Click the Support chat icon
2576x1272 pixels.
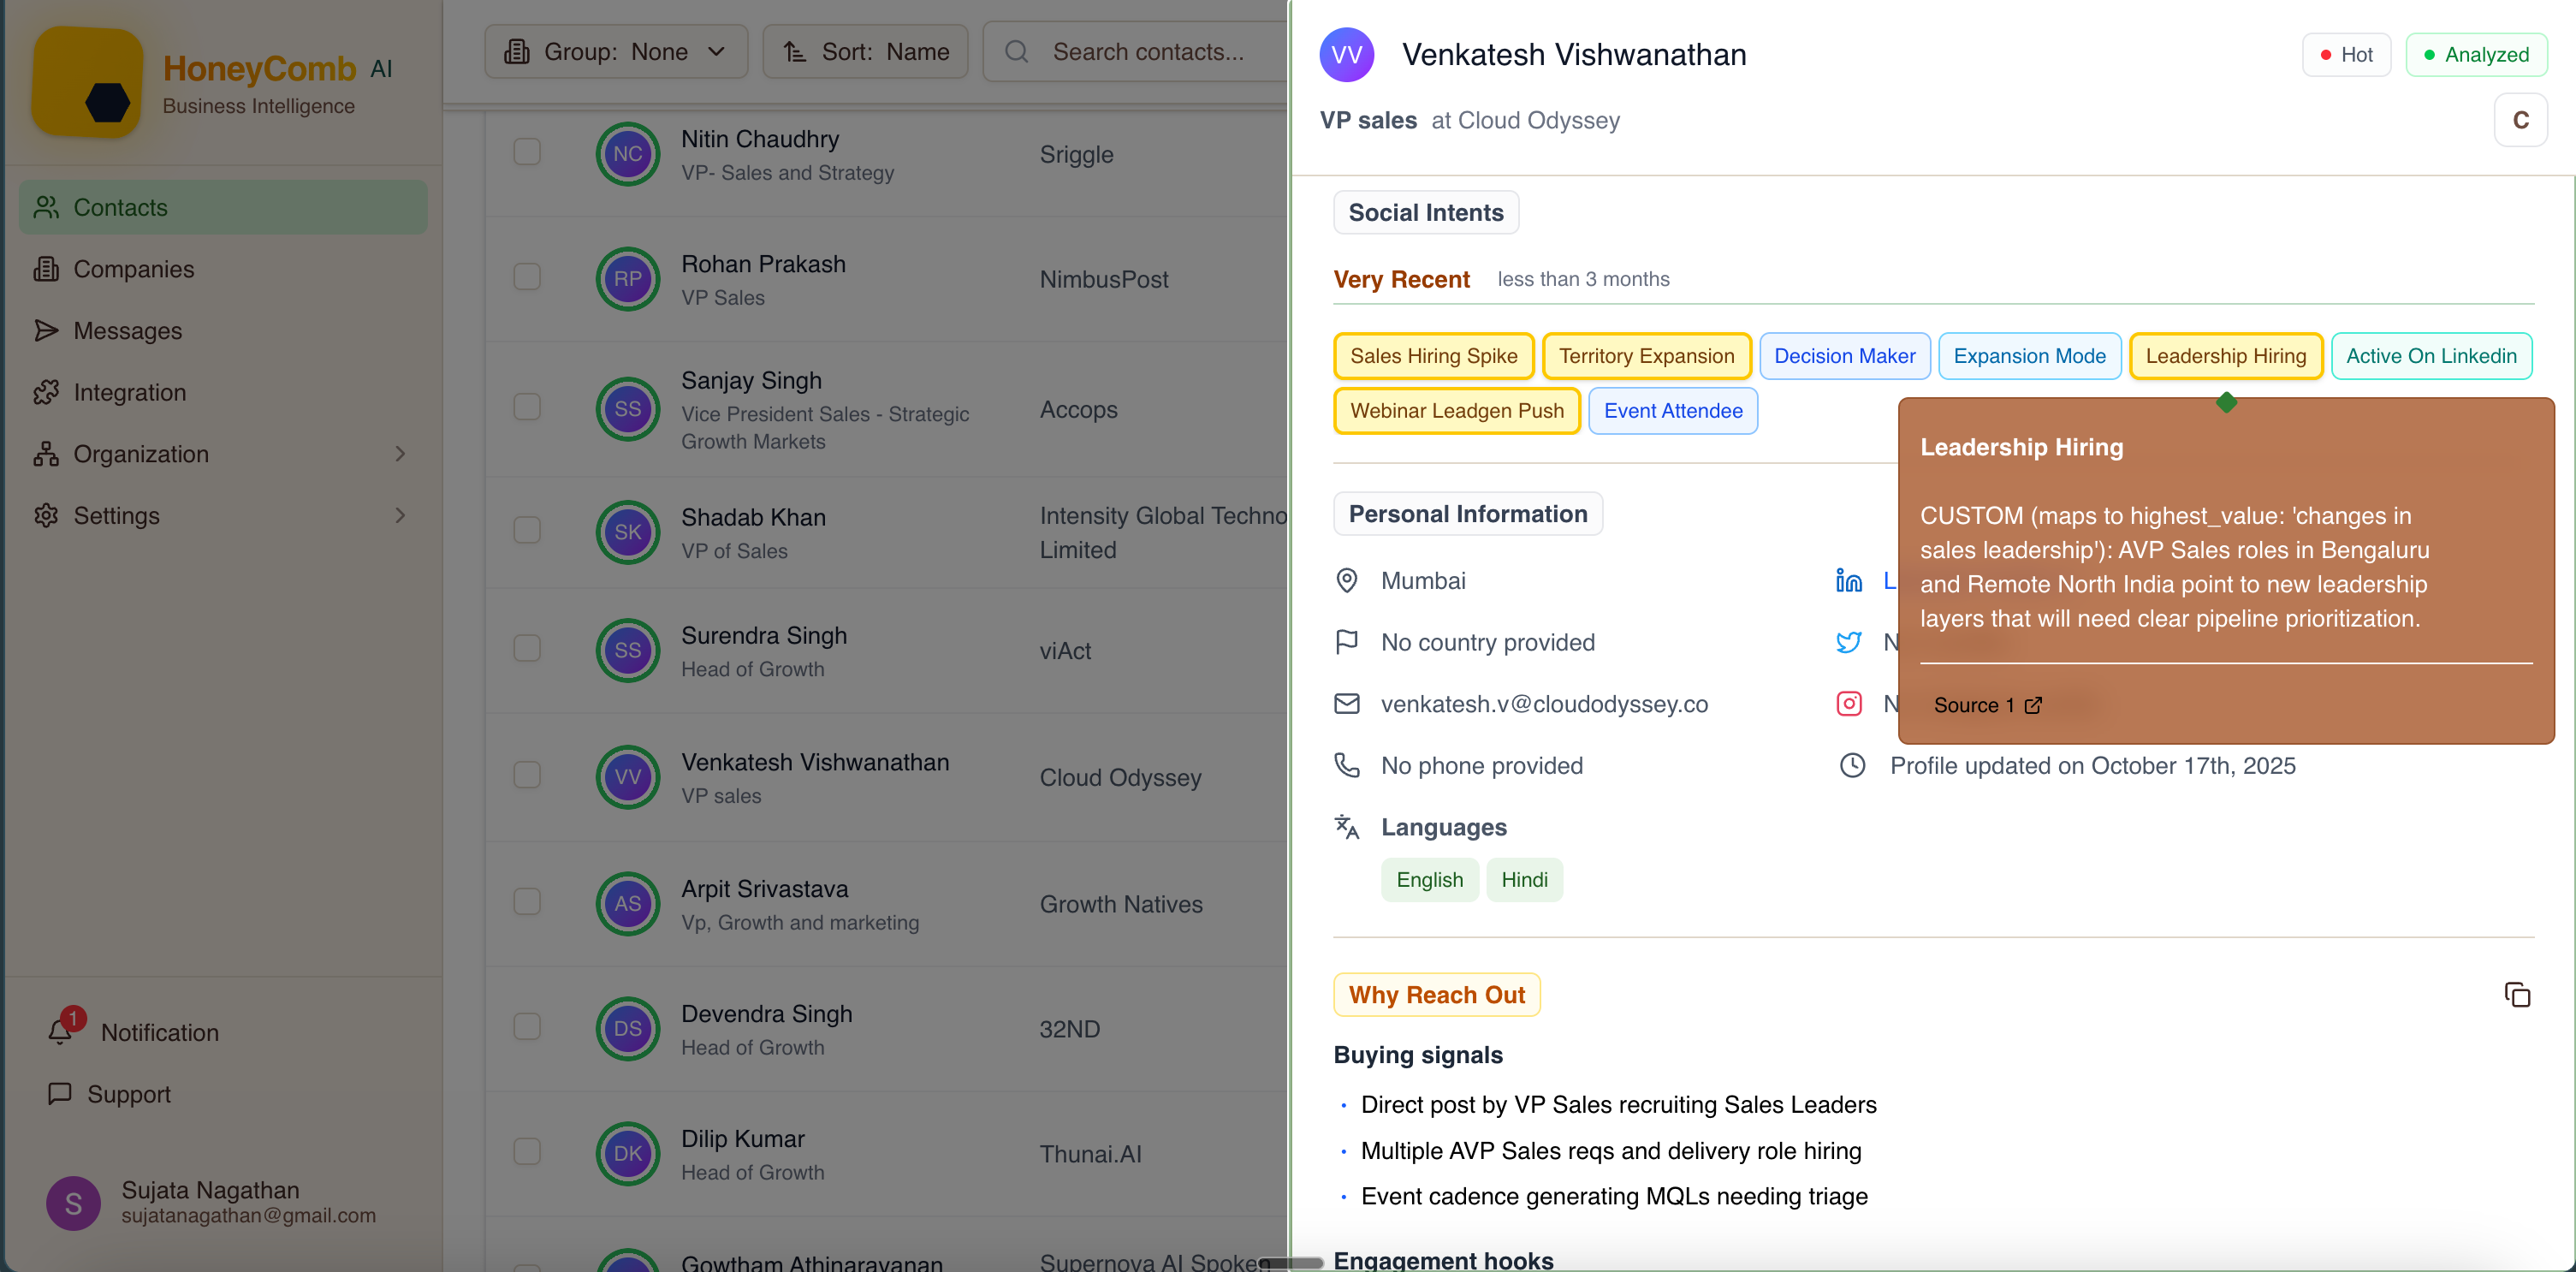tap(60, 1093)
